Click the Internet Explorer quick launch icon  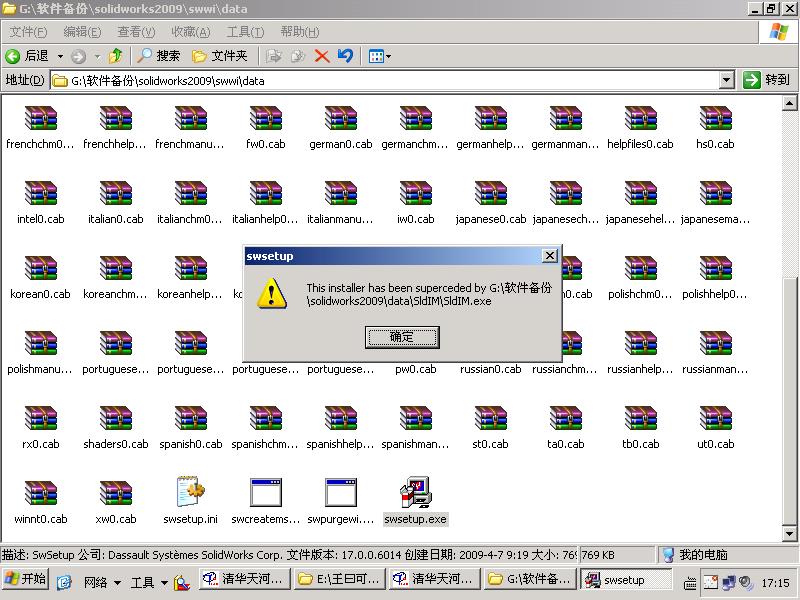coord(64,582)
